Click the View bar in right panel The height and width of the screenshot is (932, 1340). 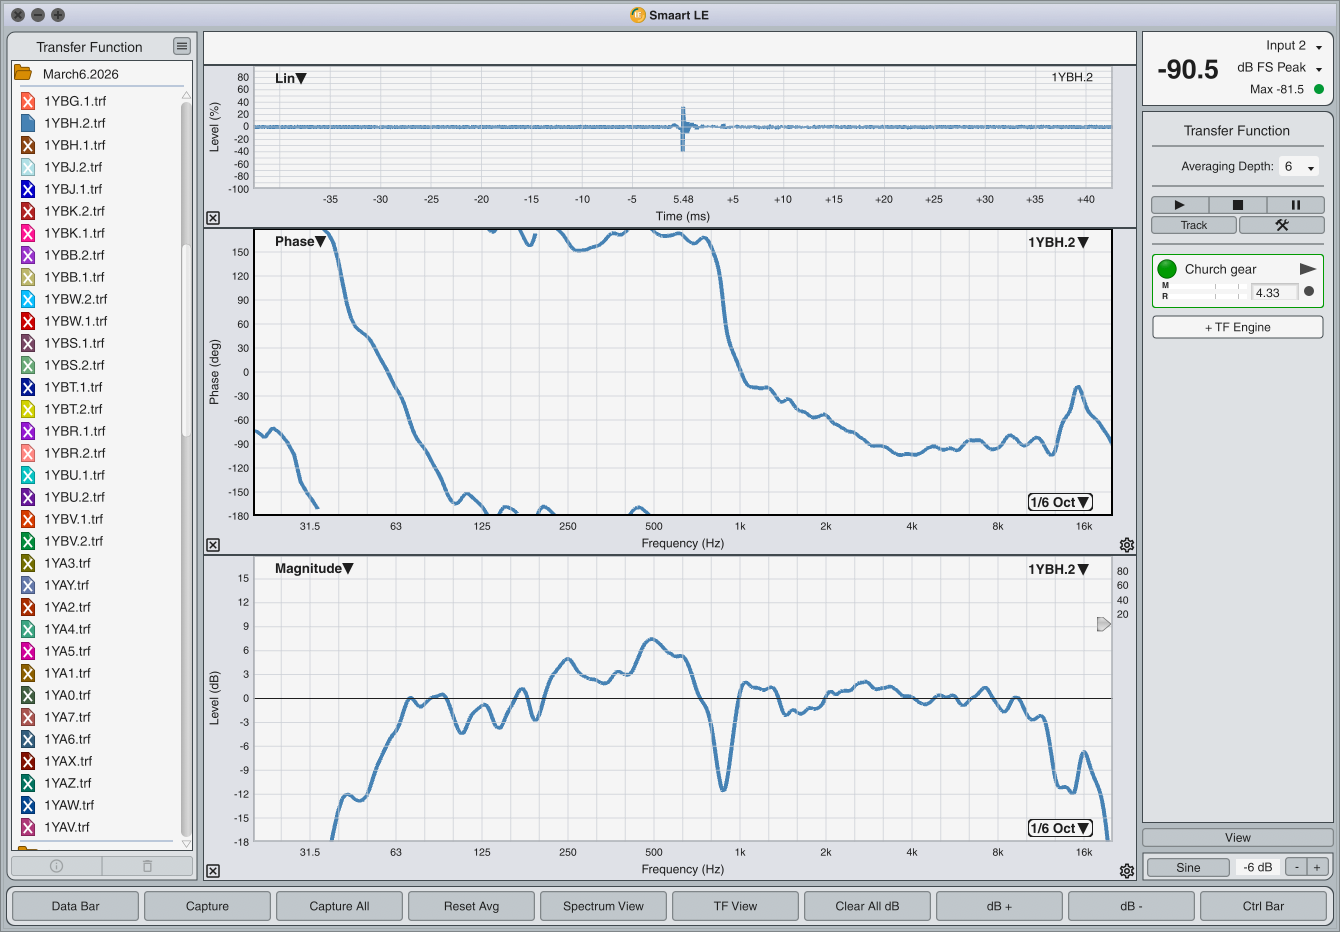[1237, 838]
